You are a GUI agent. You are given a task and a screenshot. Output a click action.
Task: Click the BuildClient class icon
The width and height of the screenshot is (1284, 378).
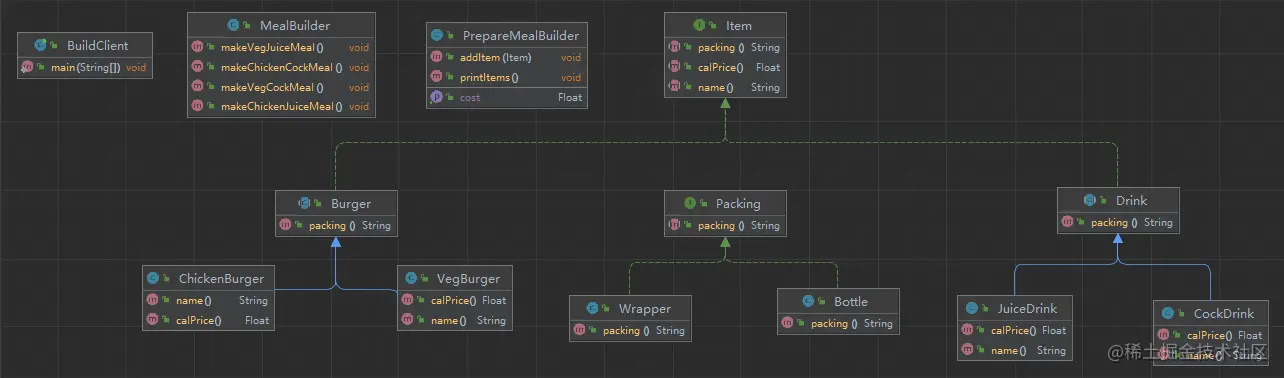(x=40, y=46)
